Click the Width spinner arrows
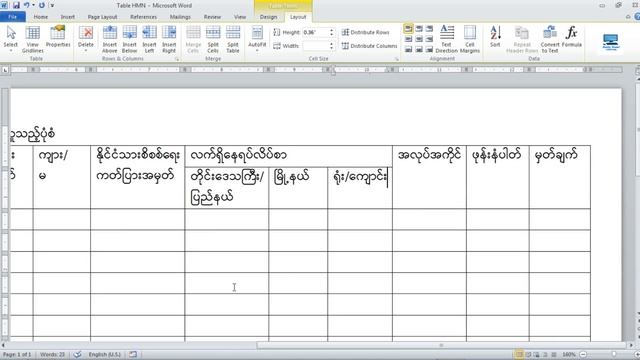The image size is (640, 360). click(x=331, y=46)
